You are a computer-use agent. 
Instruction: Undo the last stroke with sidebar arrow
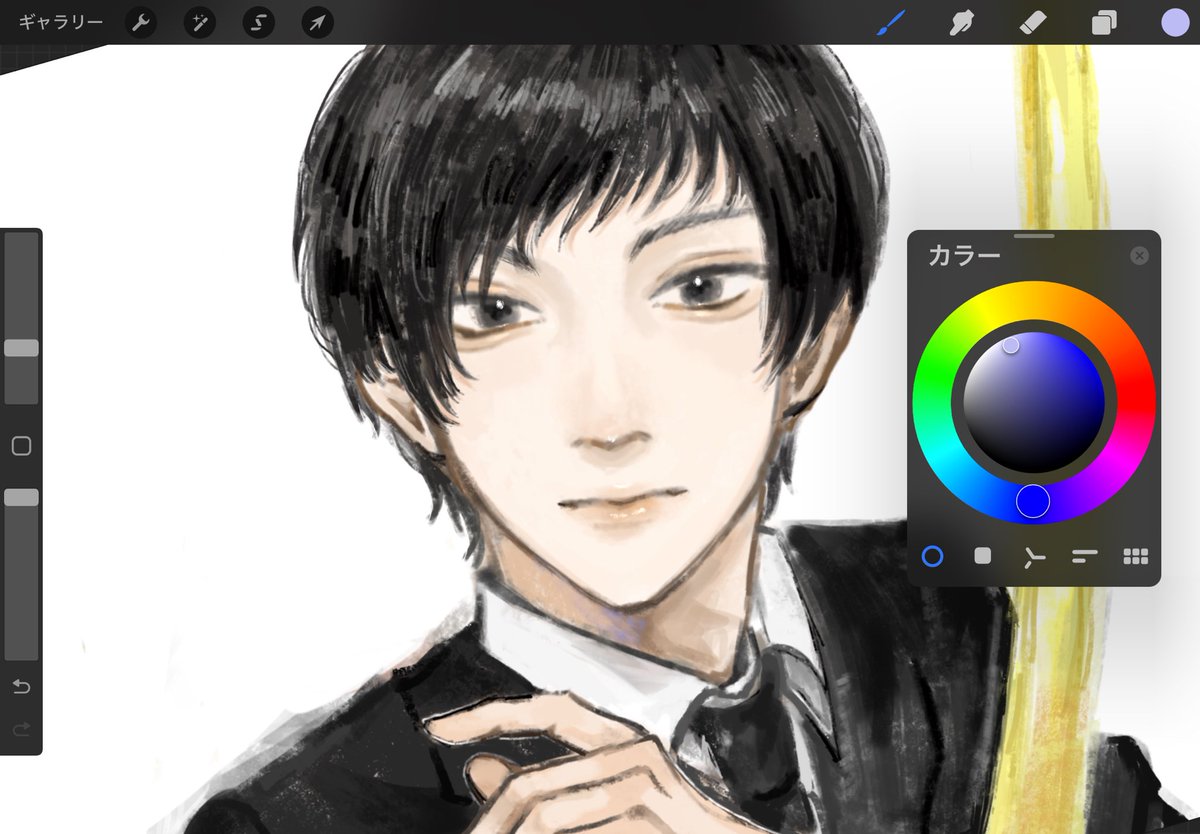[x=21, y=686]
